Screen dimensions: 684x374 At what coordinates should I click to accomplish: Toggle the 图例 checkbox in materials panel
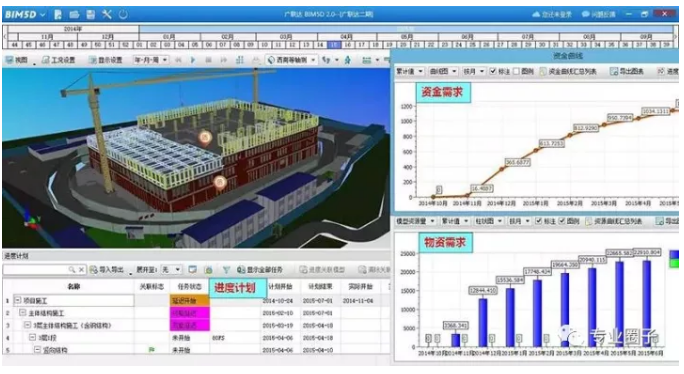click(x=562, y=221)
